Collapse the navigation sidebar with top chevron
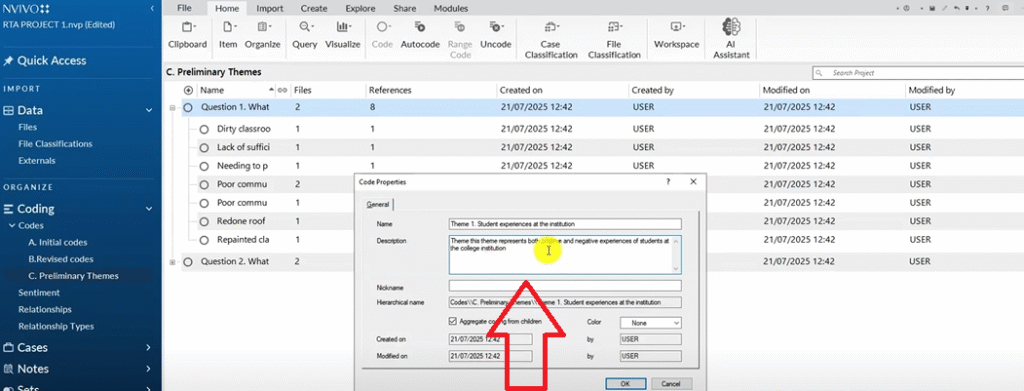The width and height of the screenshot is (1024, 391). pyautogui.click(x=152, y=8)
